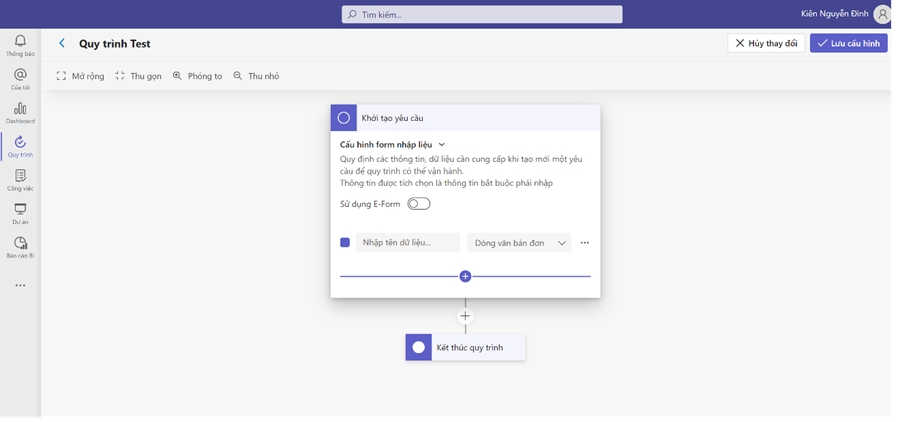This screenshot has width=900, height=422.
Task: Click Phóng to zoom in option
Action: (x=197, y=76)
